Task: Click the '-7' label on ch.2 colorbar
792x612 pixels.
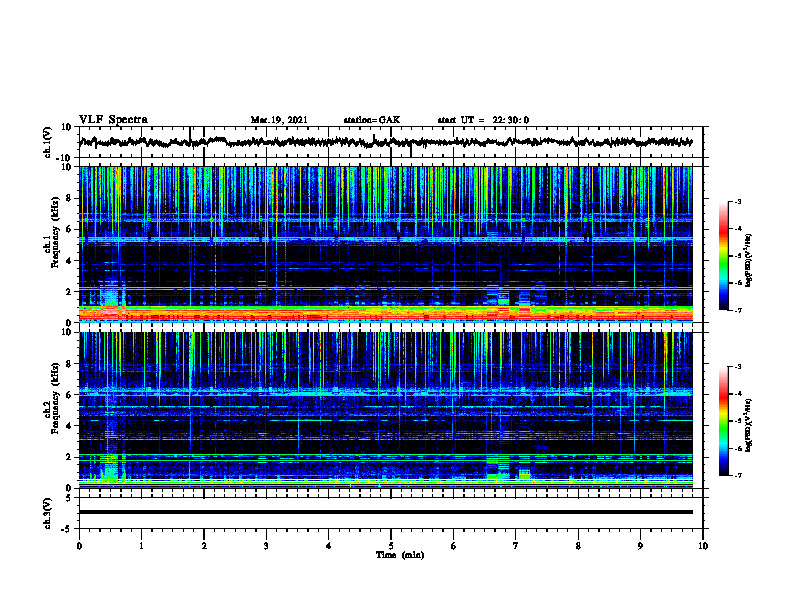Action: (737, 475)
